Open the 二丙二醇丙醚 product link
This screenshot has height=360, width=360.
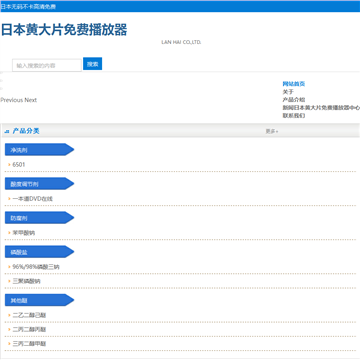[29, 329]
